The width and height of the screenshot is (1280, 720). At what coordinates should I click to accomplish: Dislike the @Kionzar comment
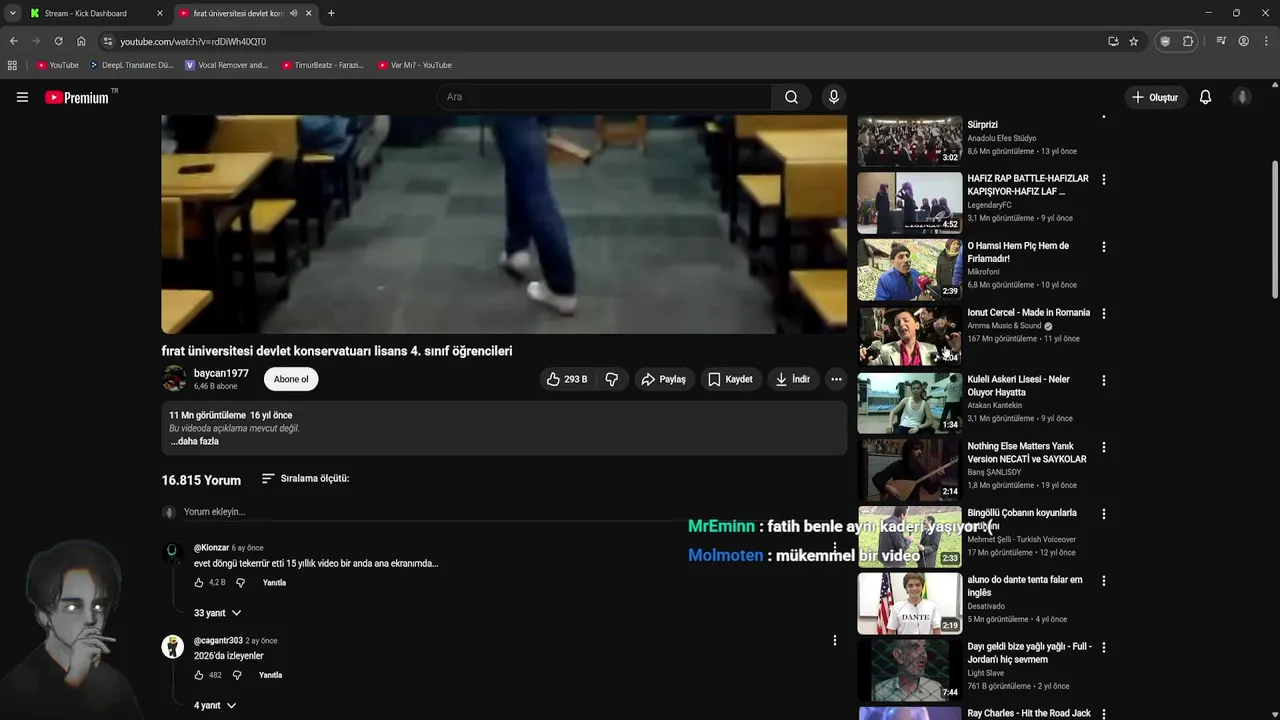point(240,582)
